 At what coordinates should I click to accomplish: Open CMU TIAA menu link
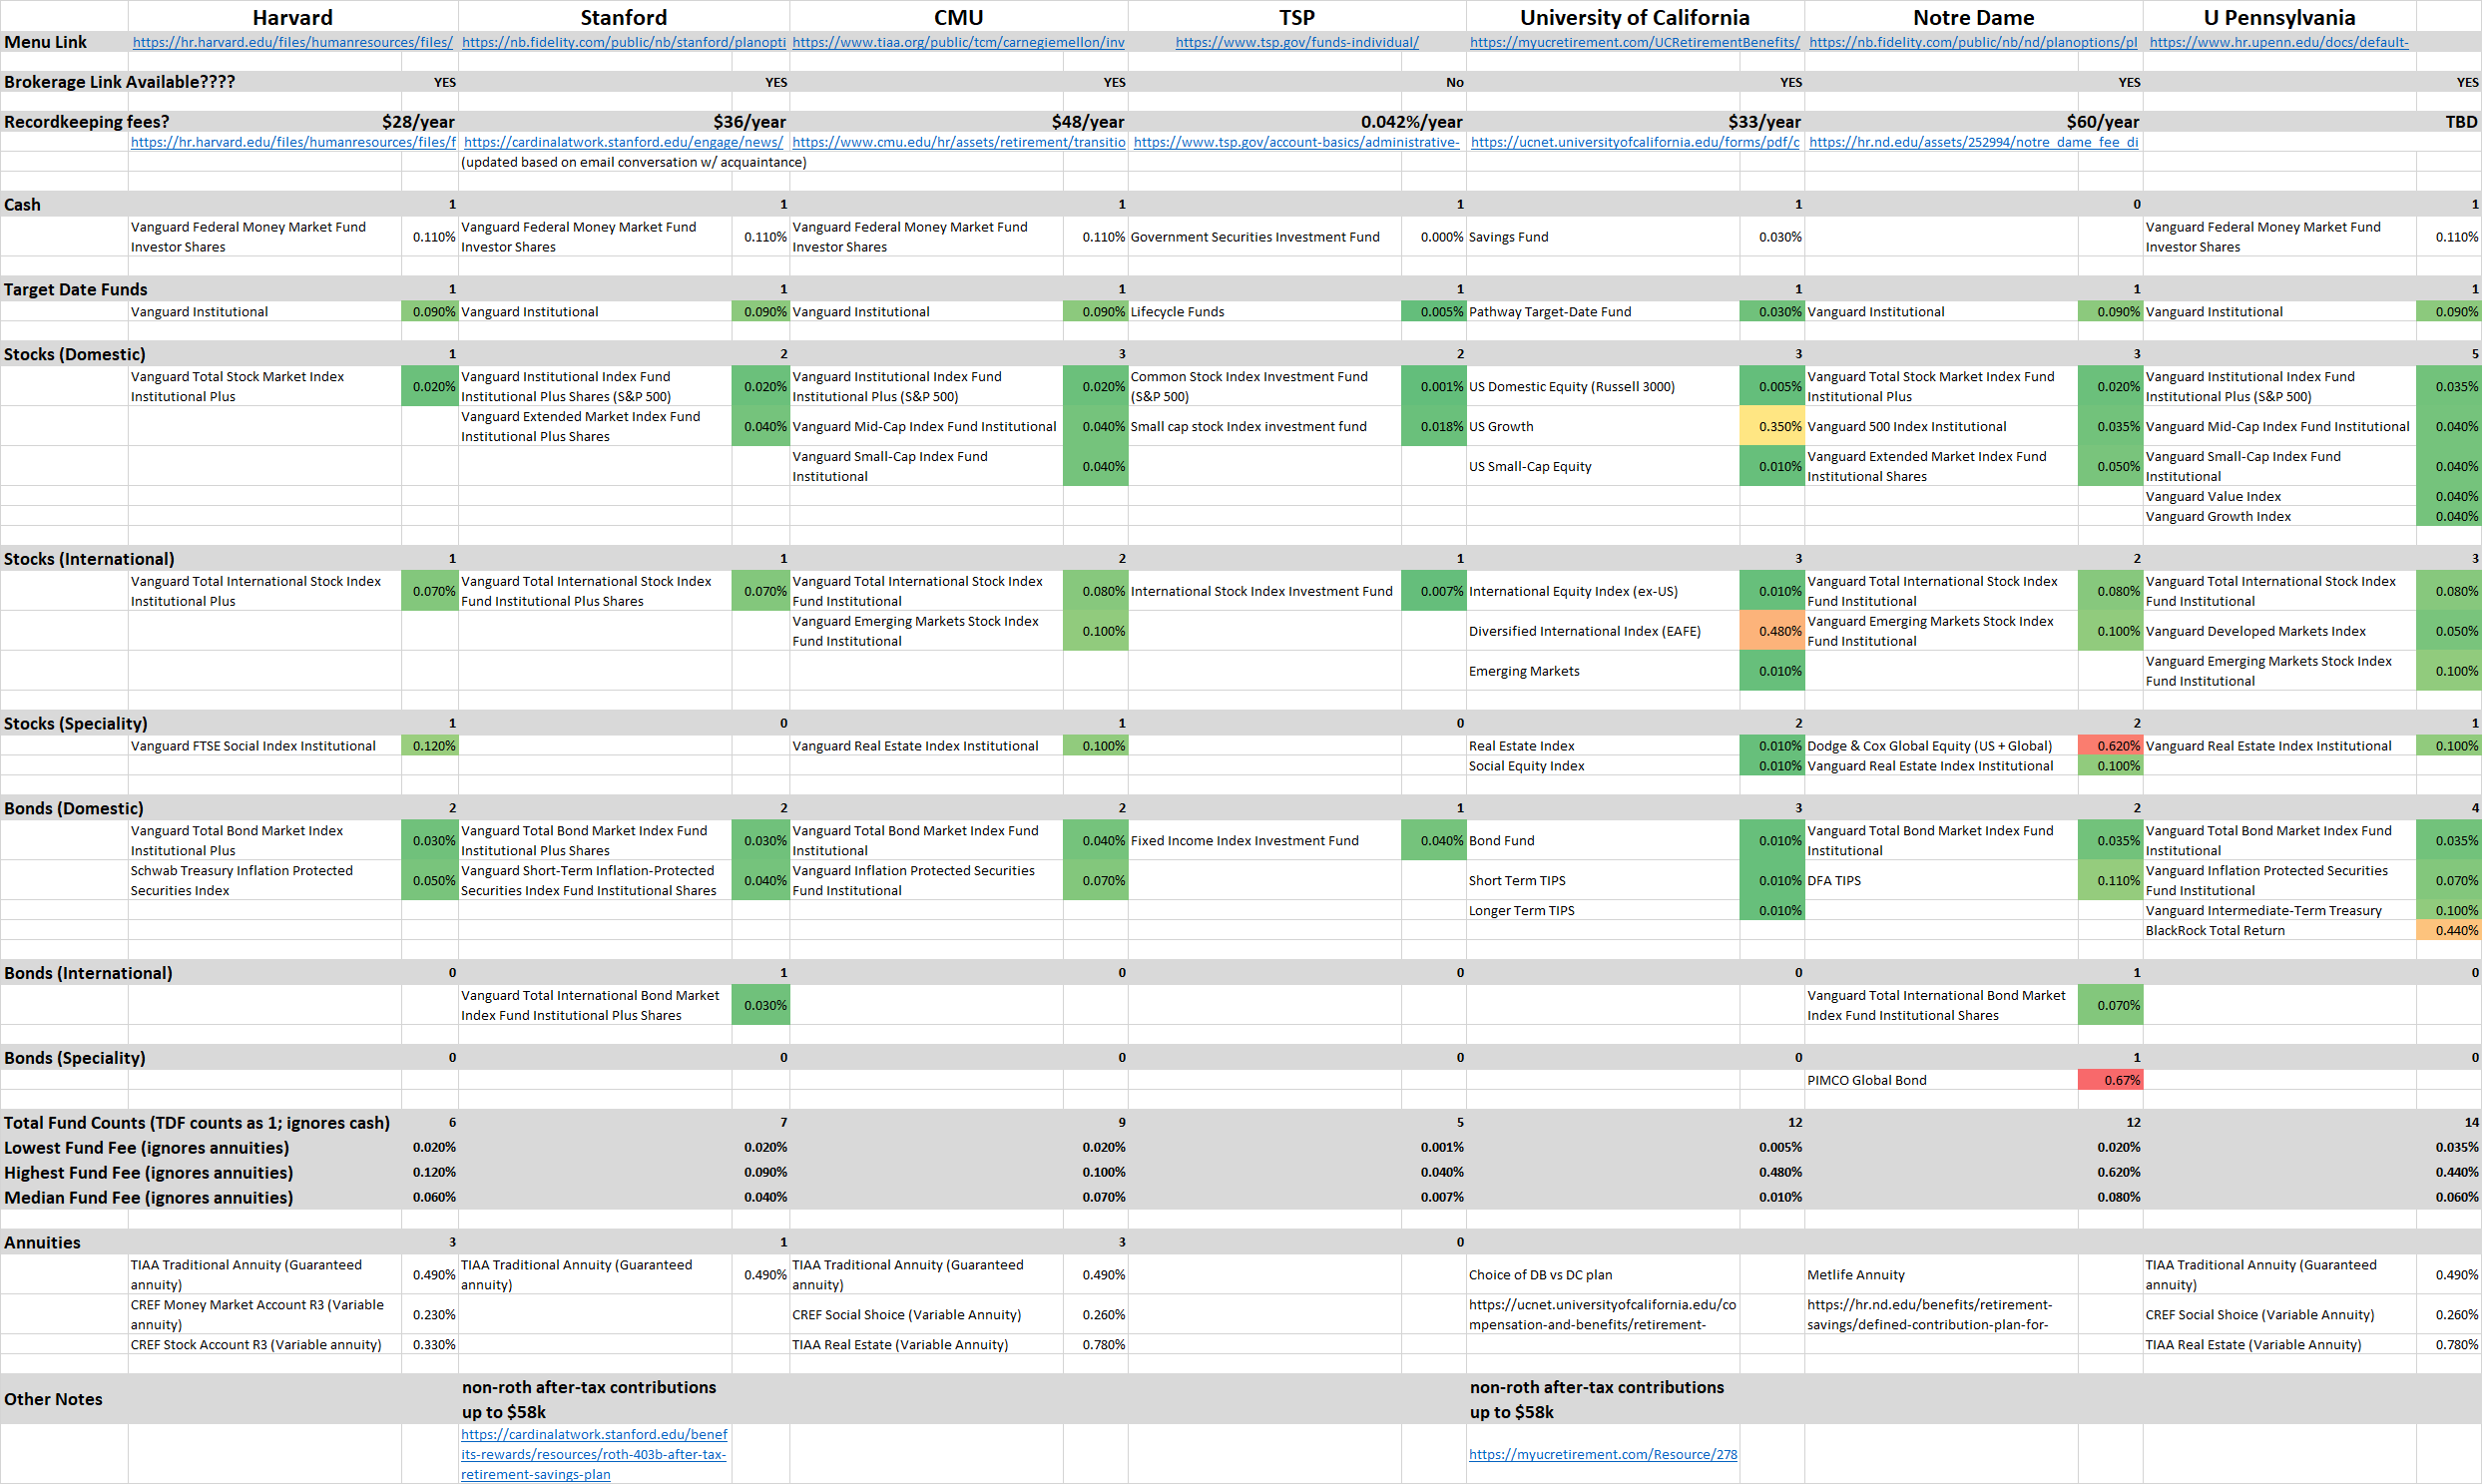point(958,42)
